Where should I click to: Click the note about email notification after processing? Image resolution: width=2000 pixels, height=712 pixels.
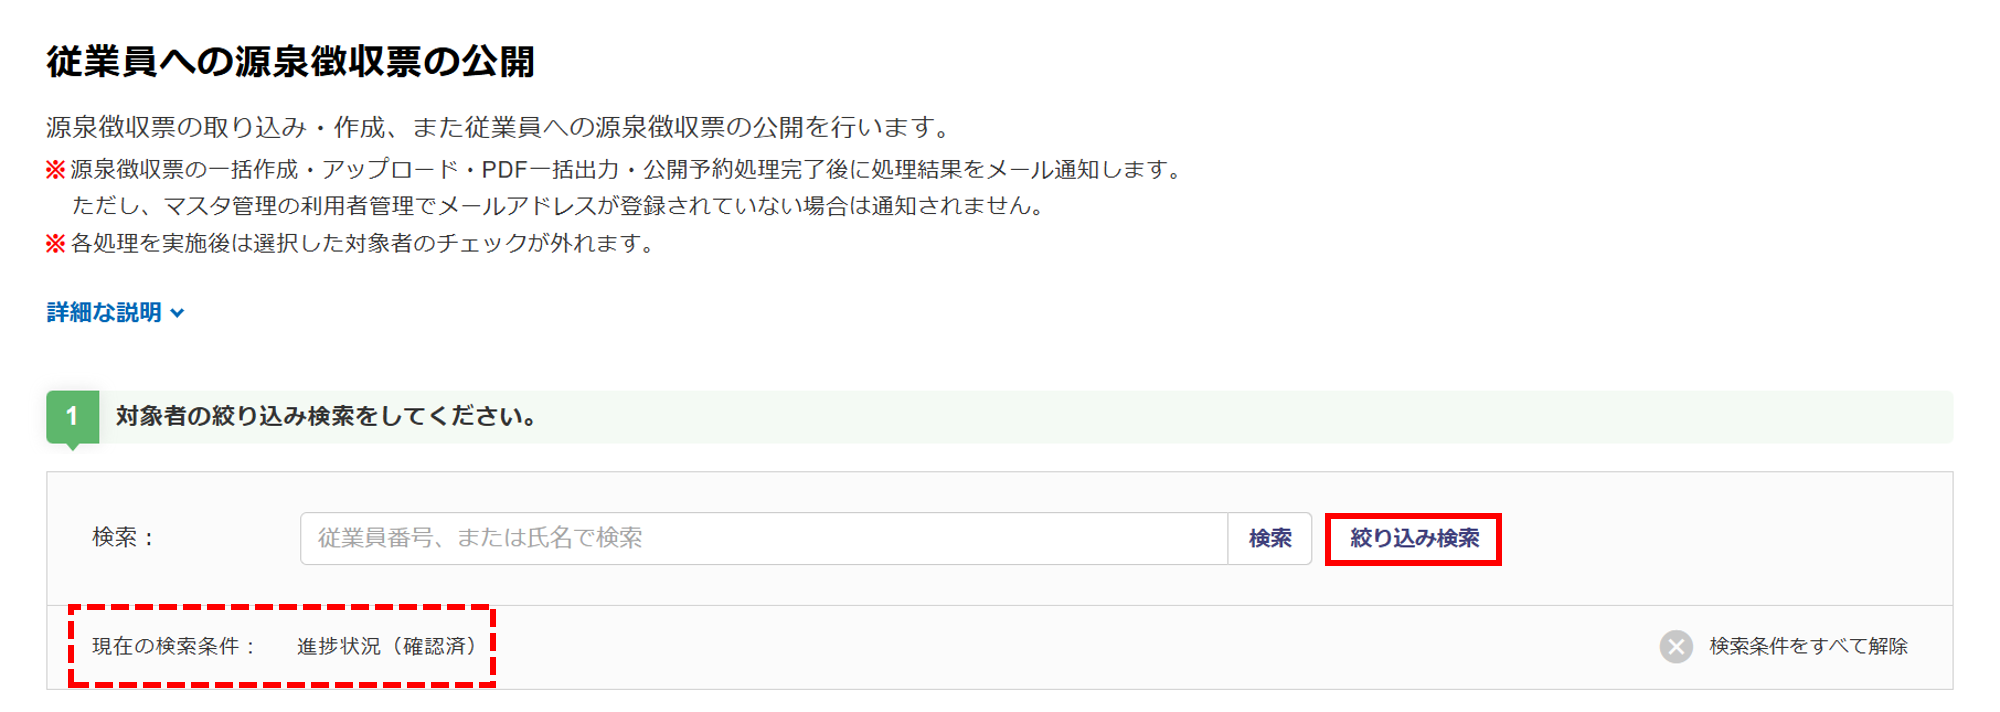click(627, 170)
